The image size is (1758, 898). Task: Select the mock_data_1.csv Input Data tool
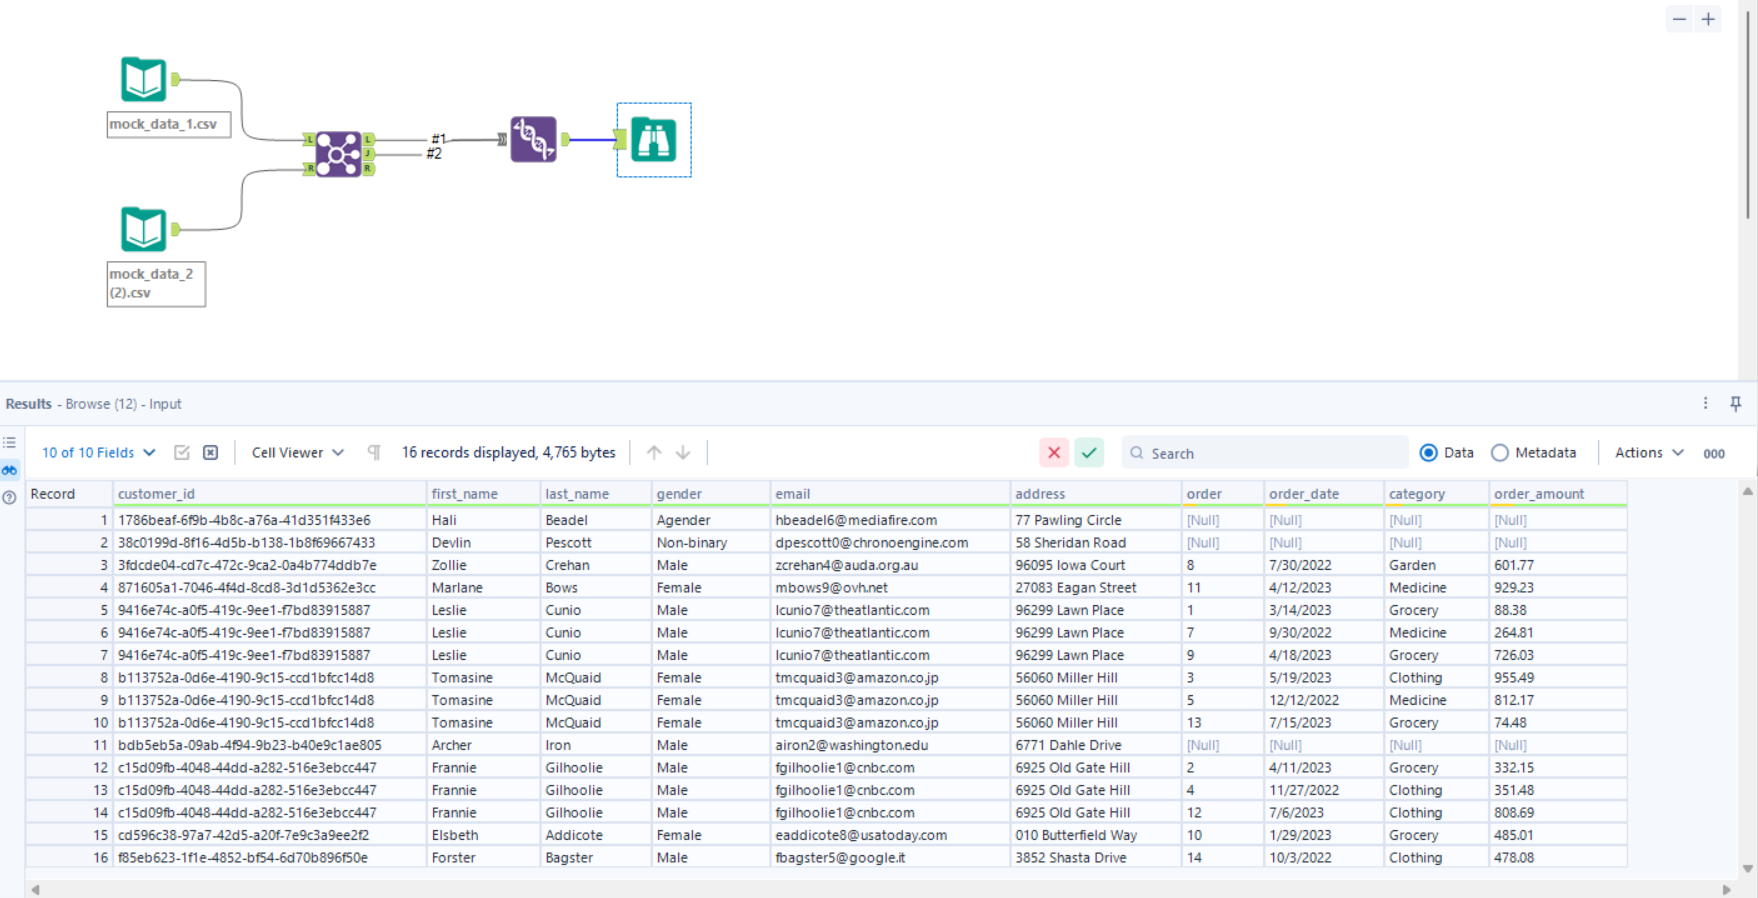pos(143,79)
